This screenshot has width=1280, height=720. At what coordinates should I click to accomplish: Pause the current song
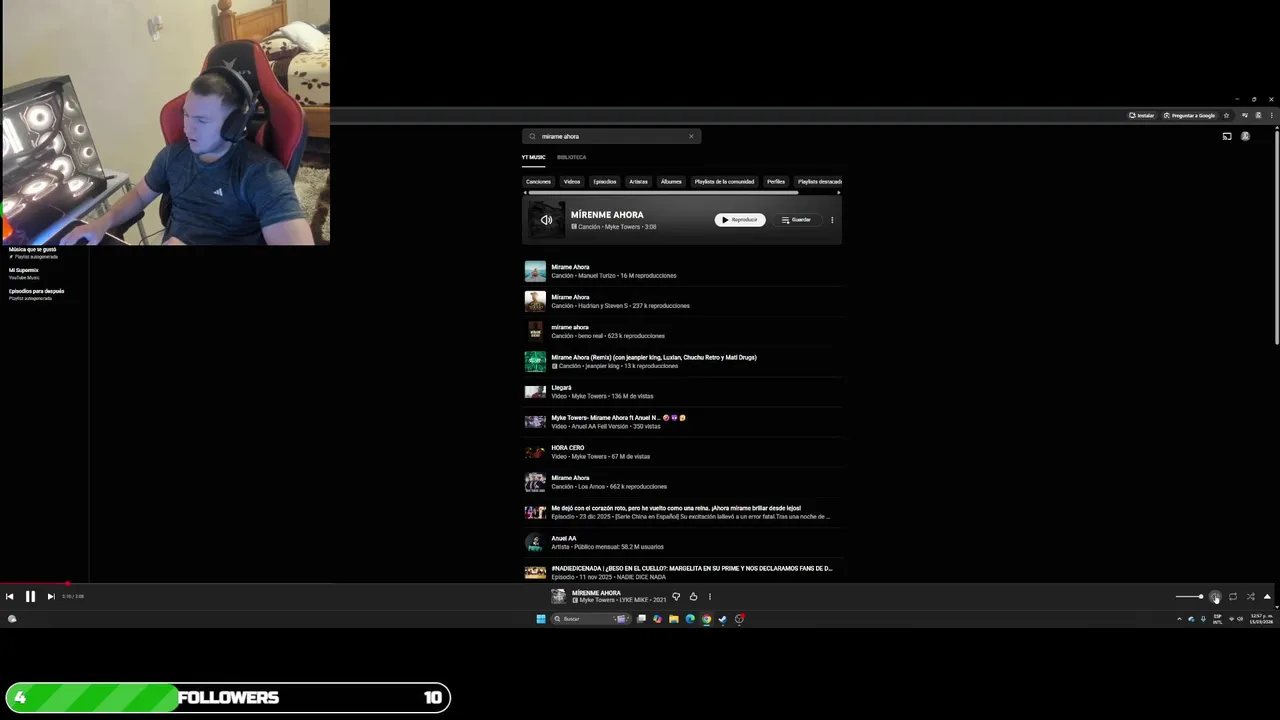[30, 596]
